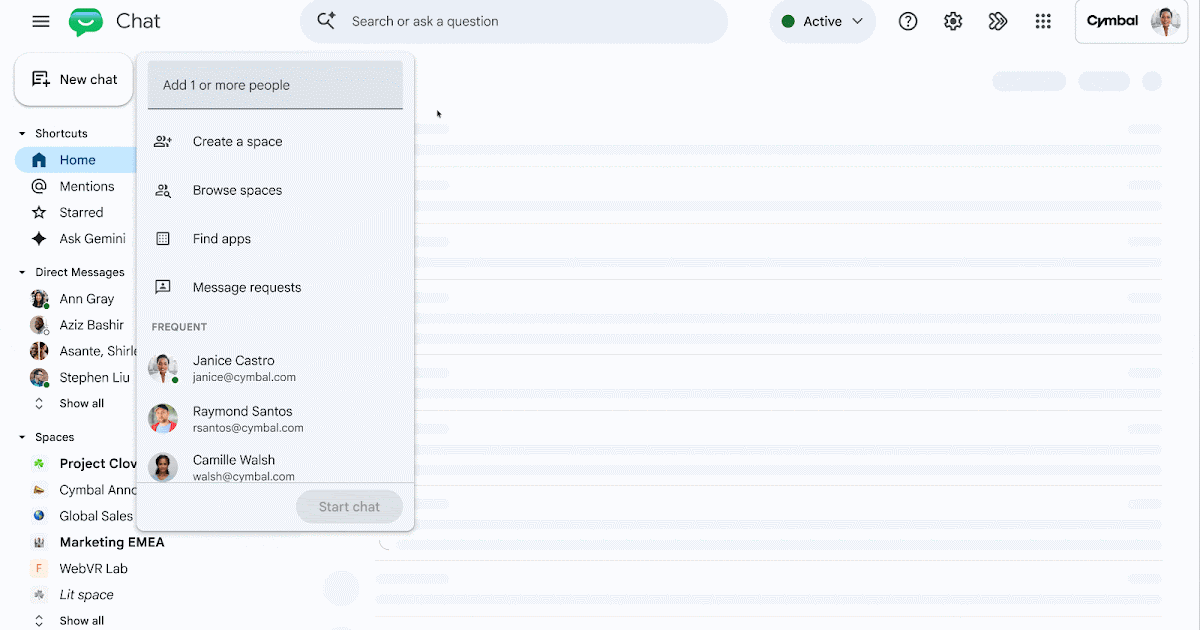The height and width of the screenshot is (630, 1200).
Task: Select rsantos@cymbal.com email text
Action: 248,428
